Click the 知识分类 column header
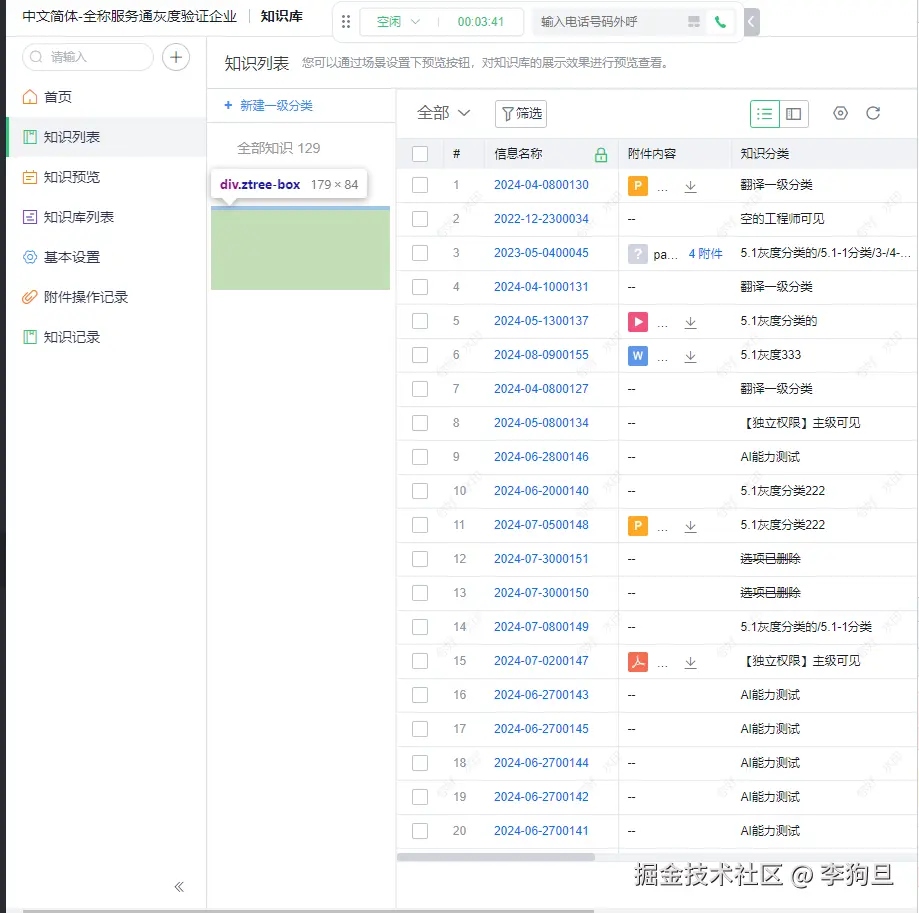The height and width of the screenshot is (913, 919). coord(764,154)
